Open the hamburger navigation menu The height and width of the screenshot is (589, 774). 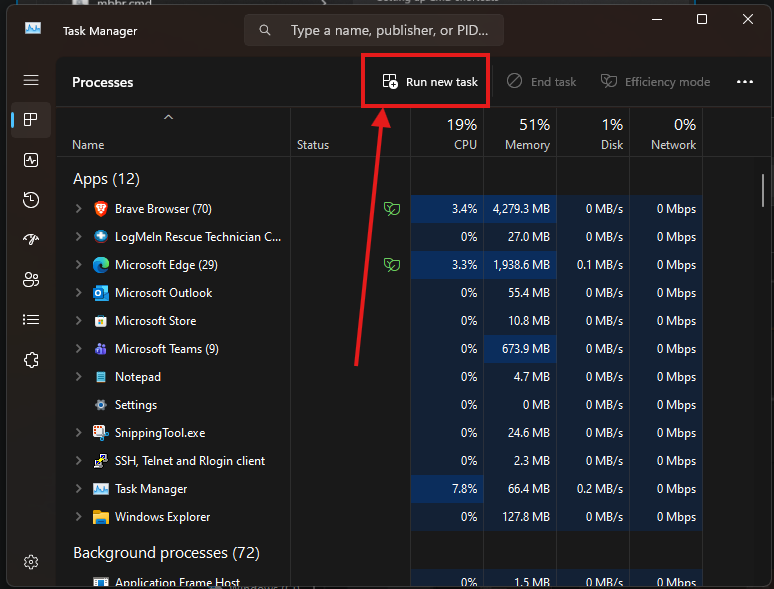[31, 80]
